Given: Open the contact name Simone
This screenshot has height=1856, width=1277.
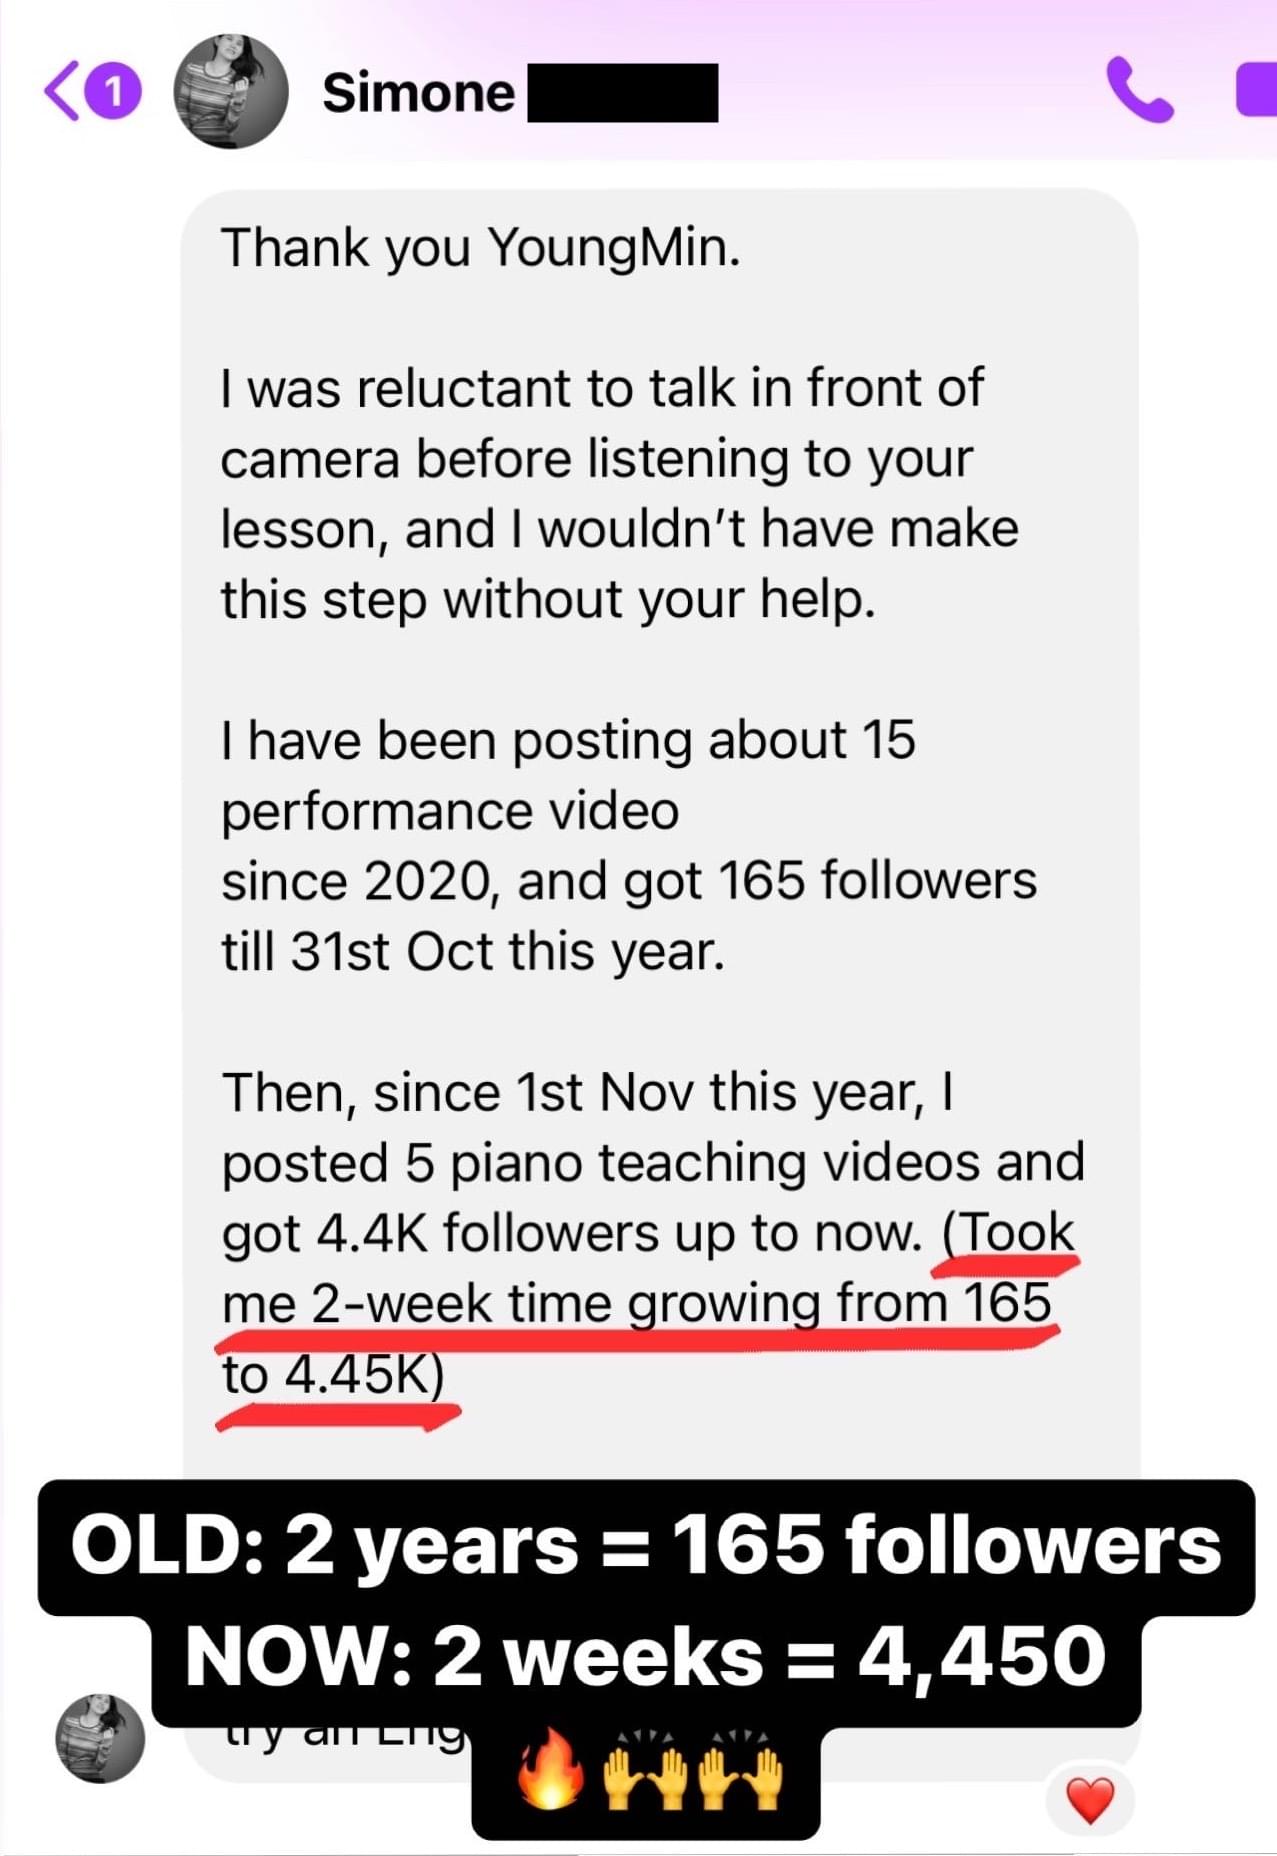Looking at the screenshot, I should [x=418, y=93].
